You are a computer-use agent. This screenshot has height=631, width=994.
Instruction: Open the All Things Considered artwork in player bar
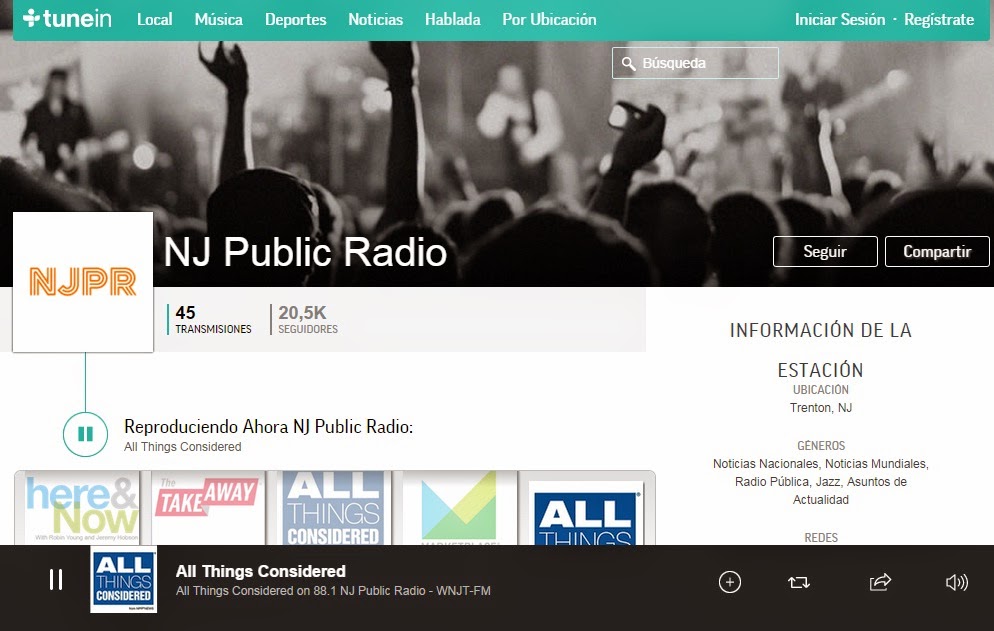(x=124, y=580)
